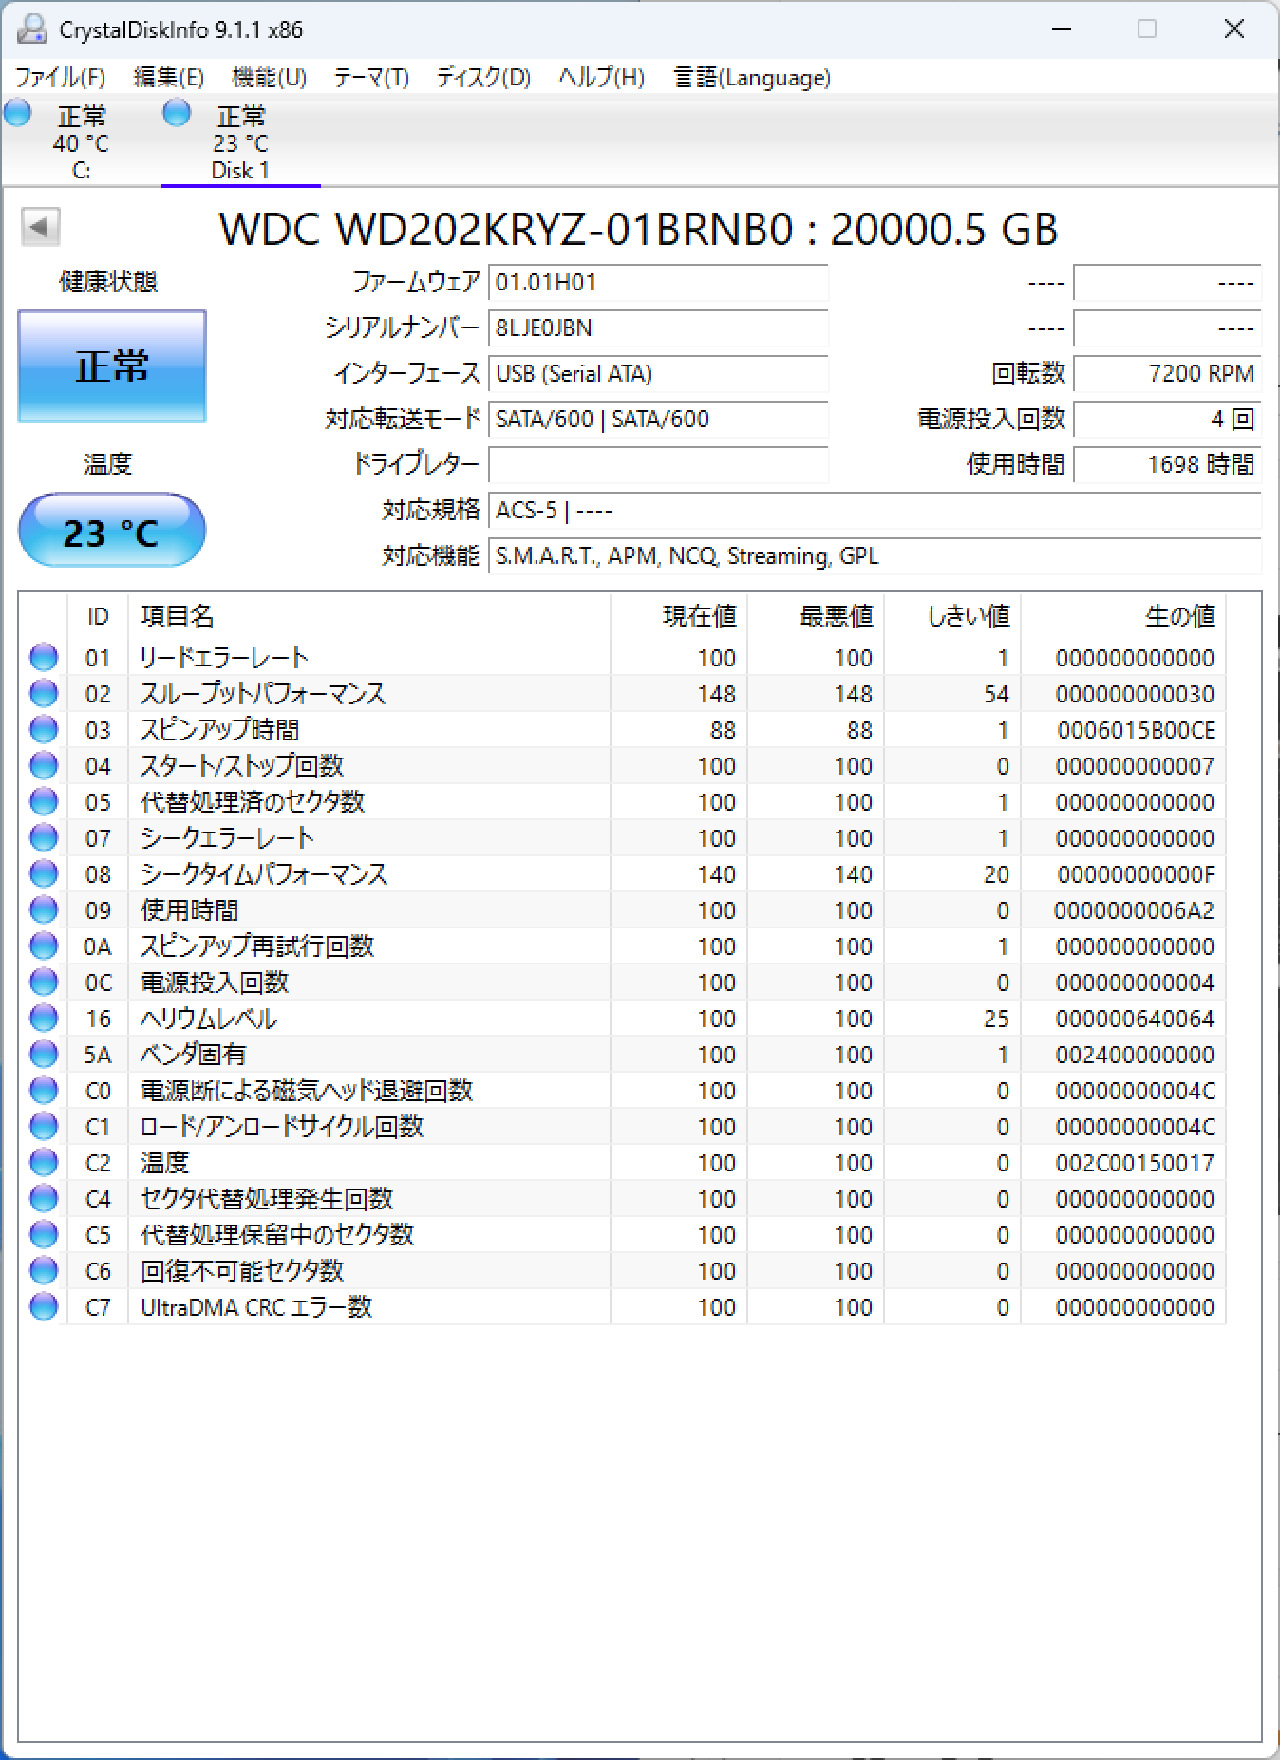Select raw value 002400000000
Image resolution: width=1280 pixels, height=1760 pixels.
1135,1054
